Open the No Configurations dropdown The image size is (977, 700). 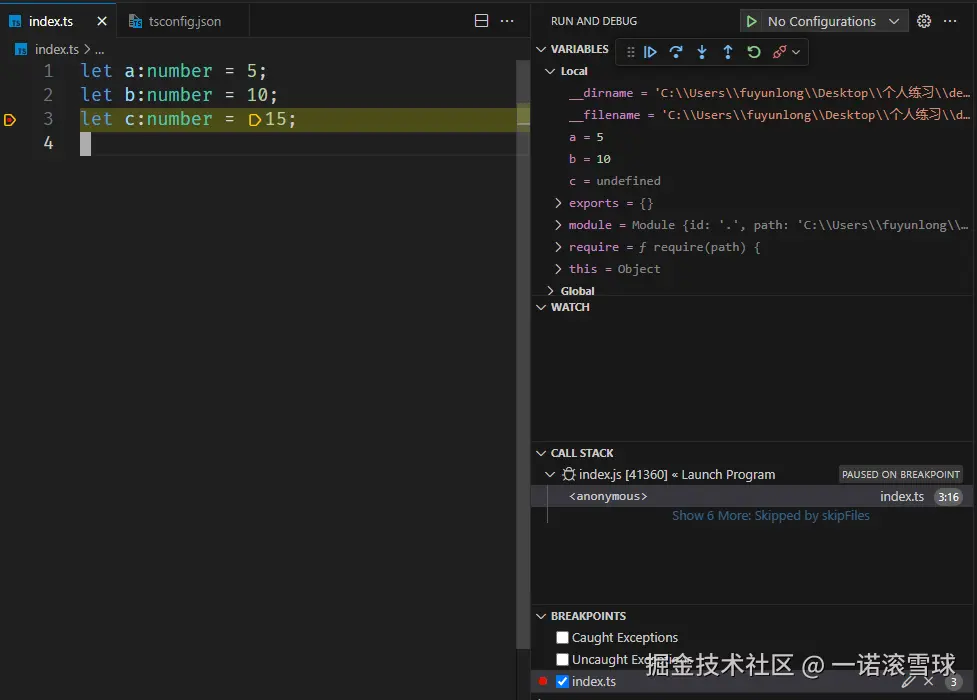(830, 21)
